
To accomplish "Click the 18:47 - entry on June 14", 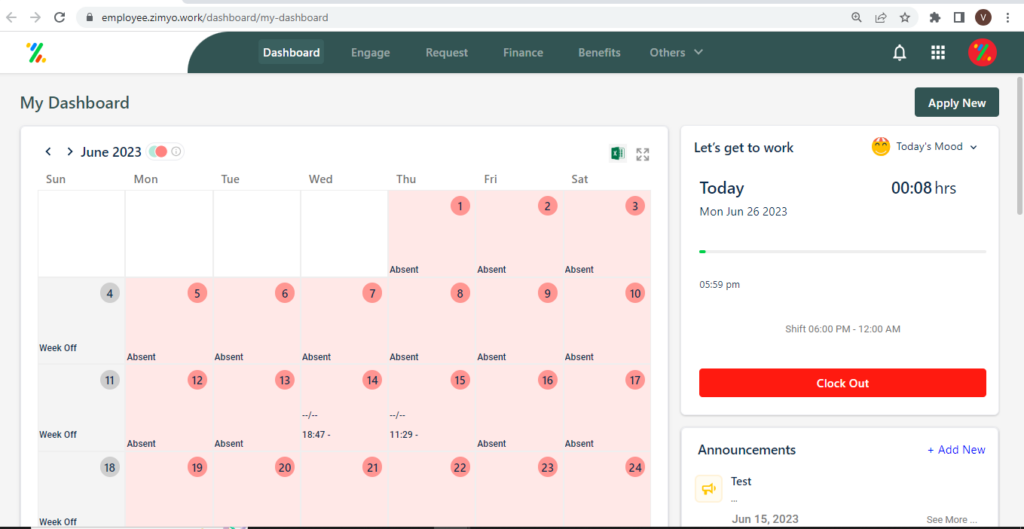I will point(316,434).
